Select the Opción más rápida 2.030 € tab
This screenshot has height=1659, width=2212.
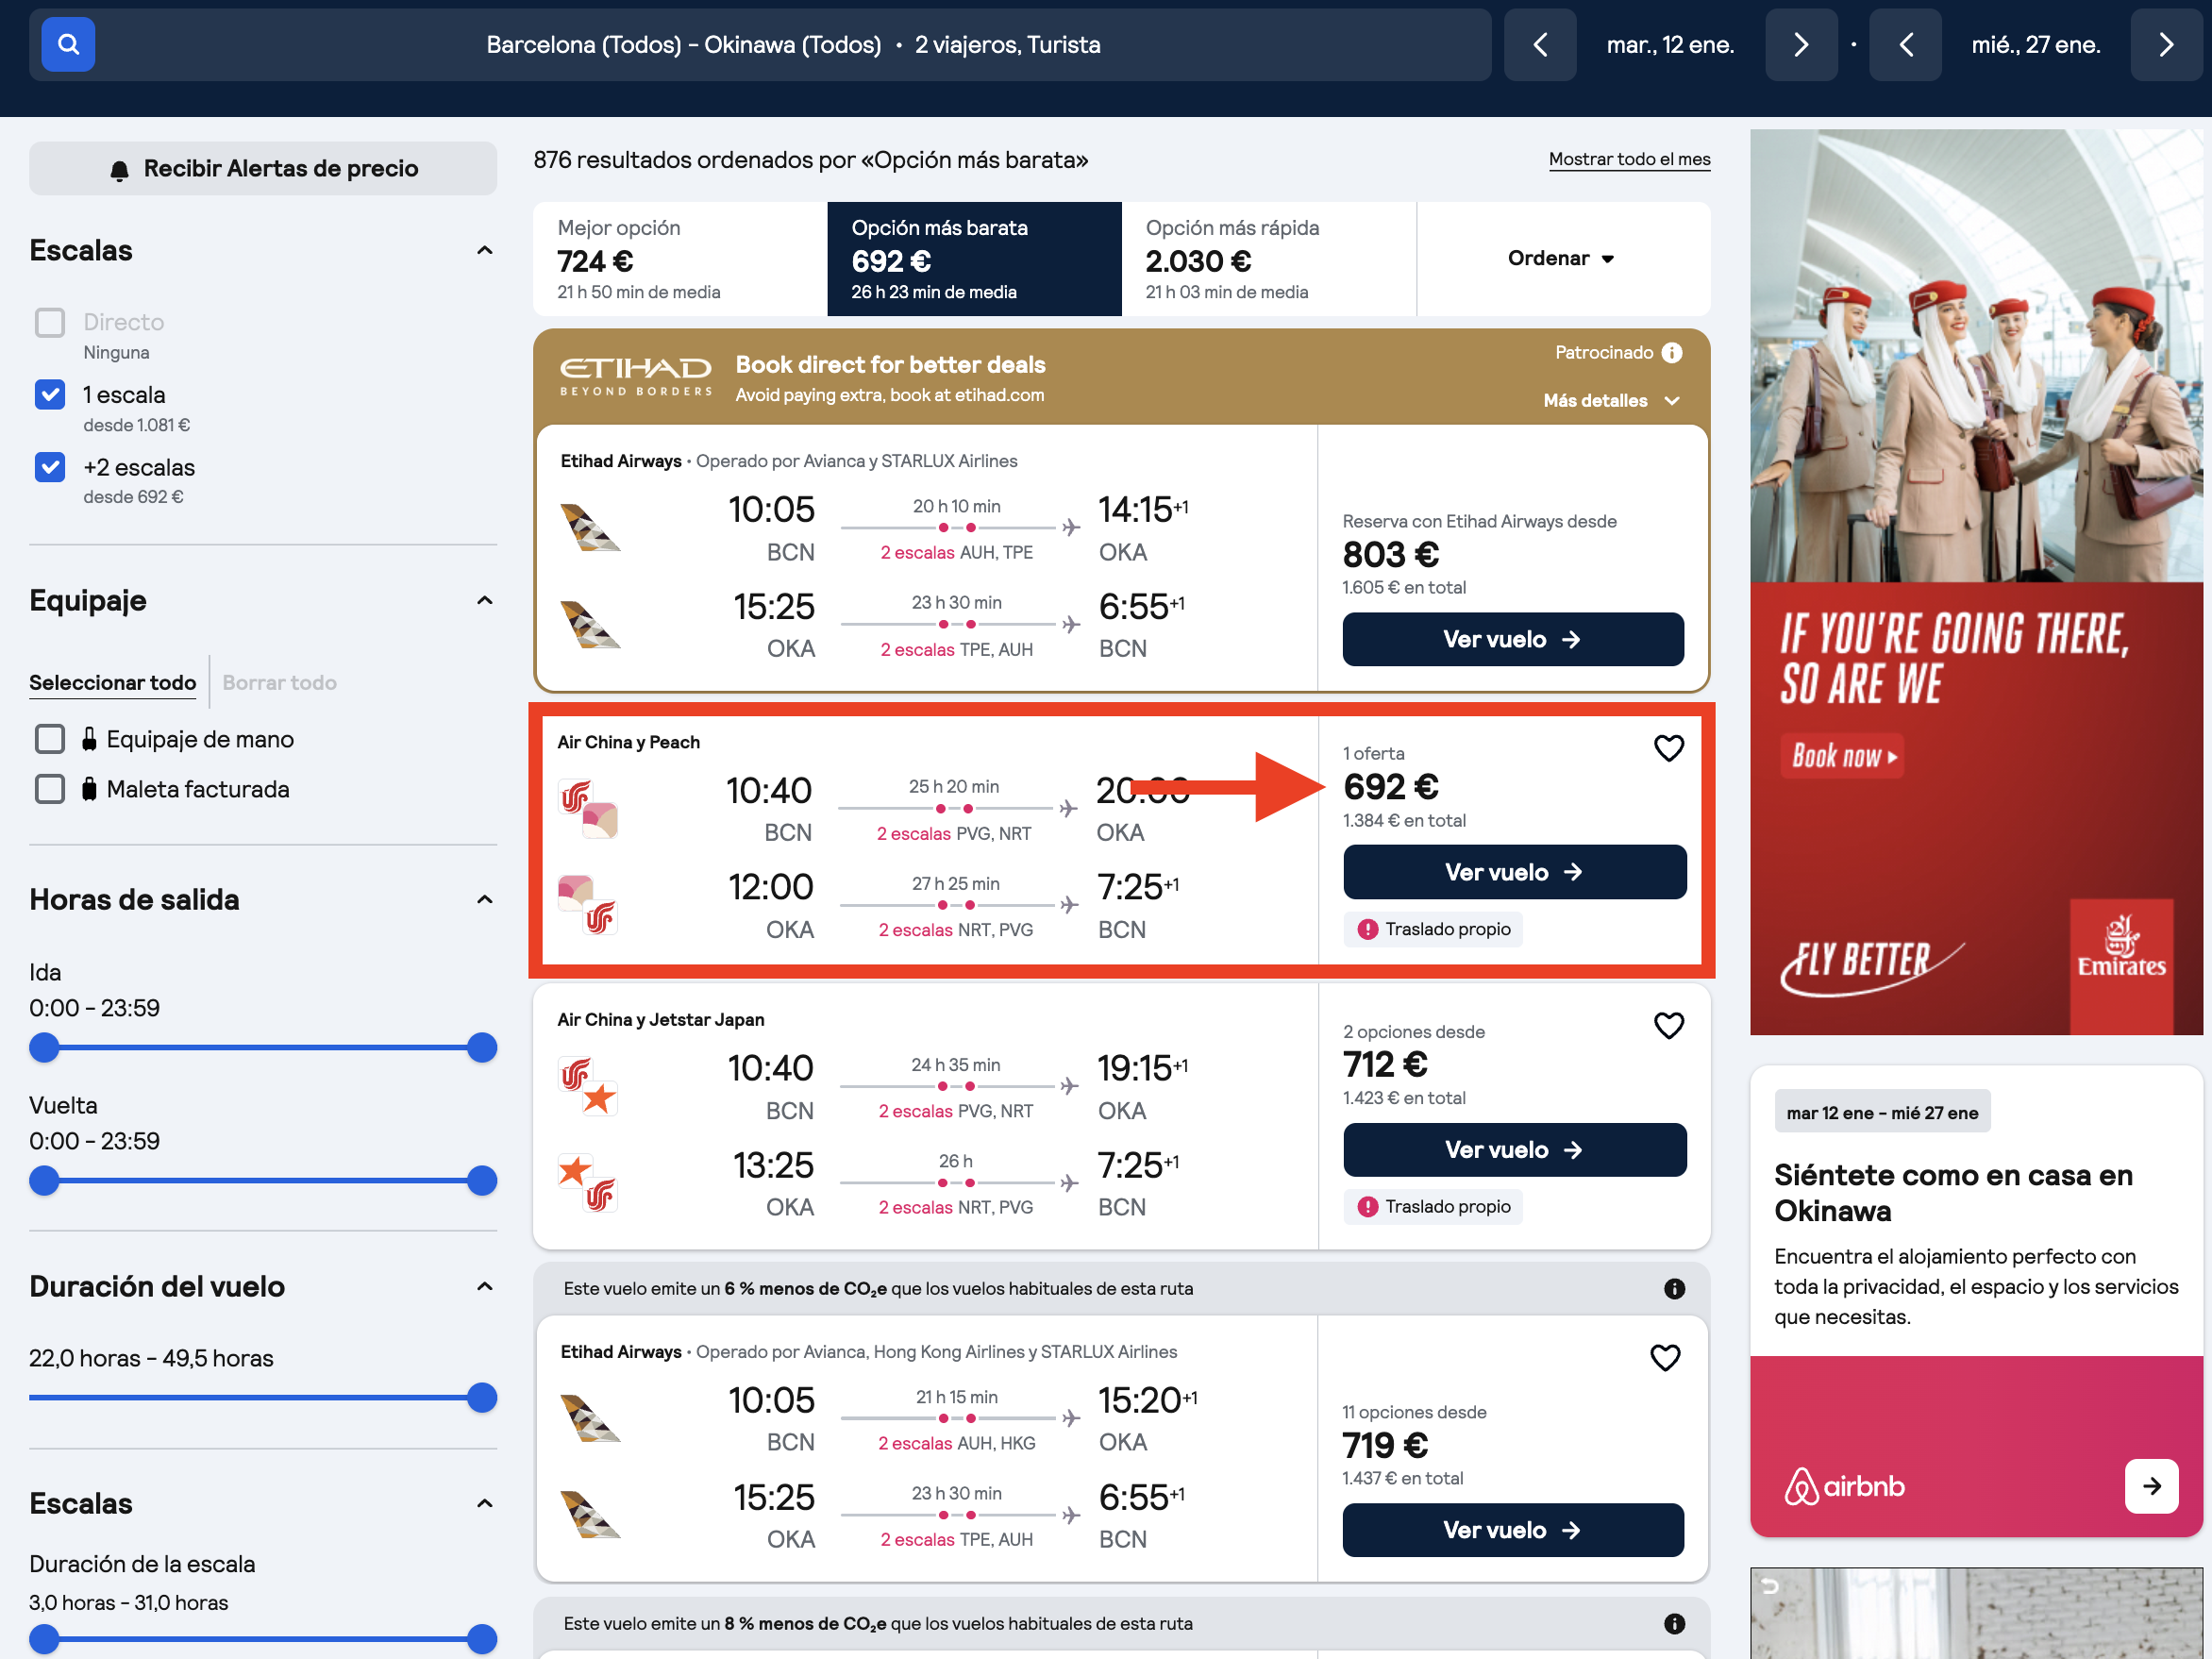tap(1268, 259)
